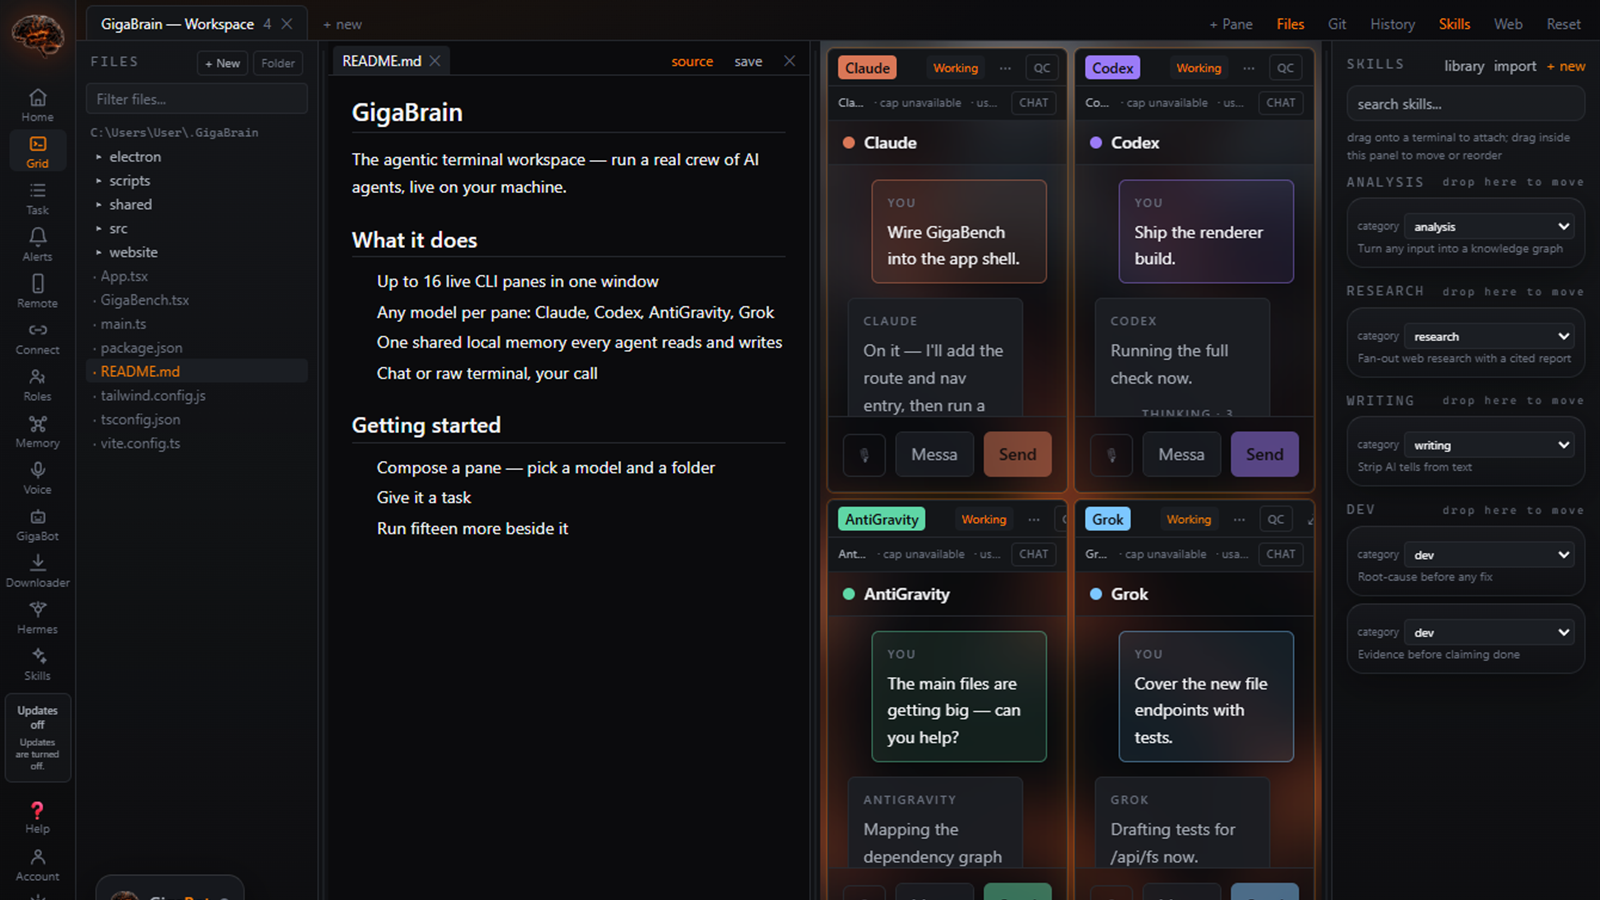Toggle CHAT mode in Codex pane

point(1281,103)
